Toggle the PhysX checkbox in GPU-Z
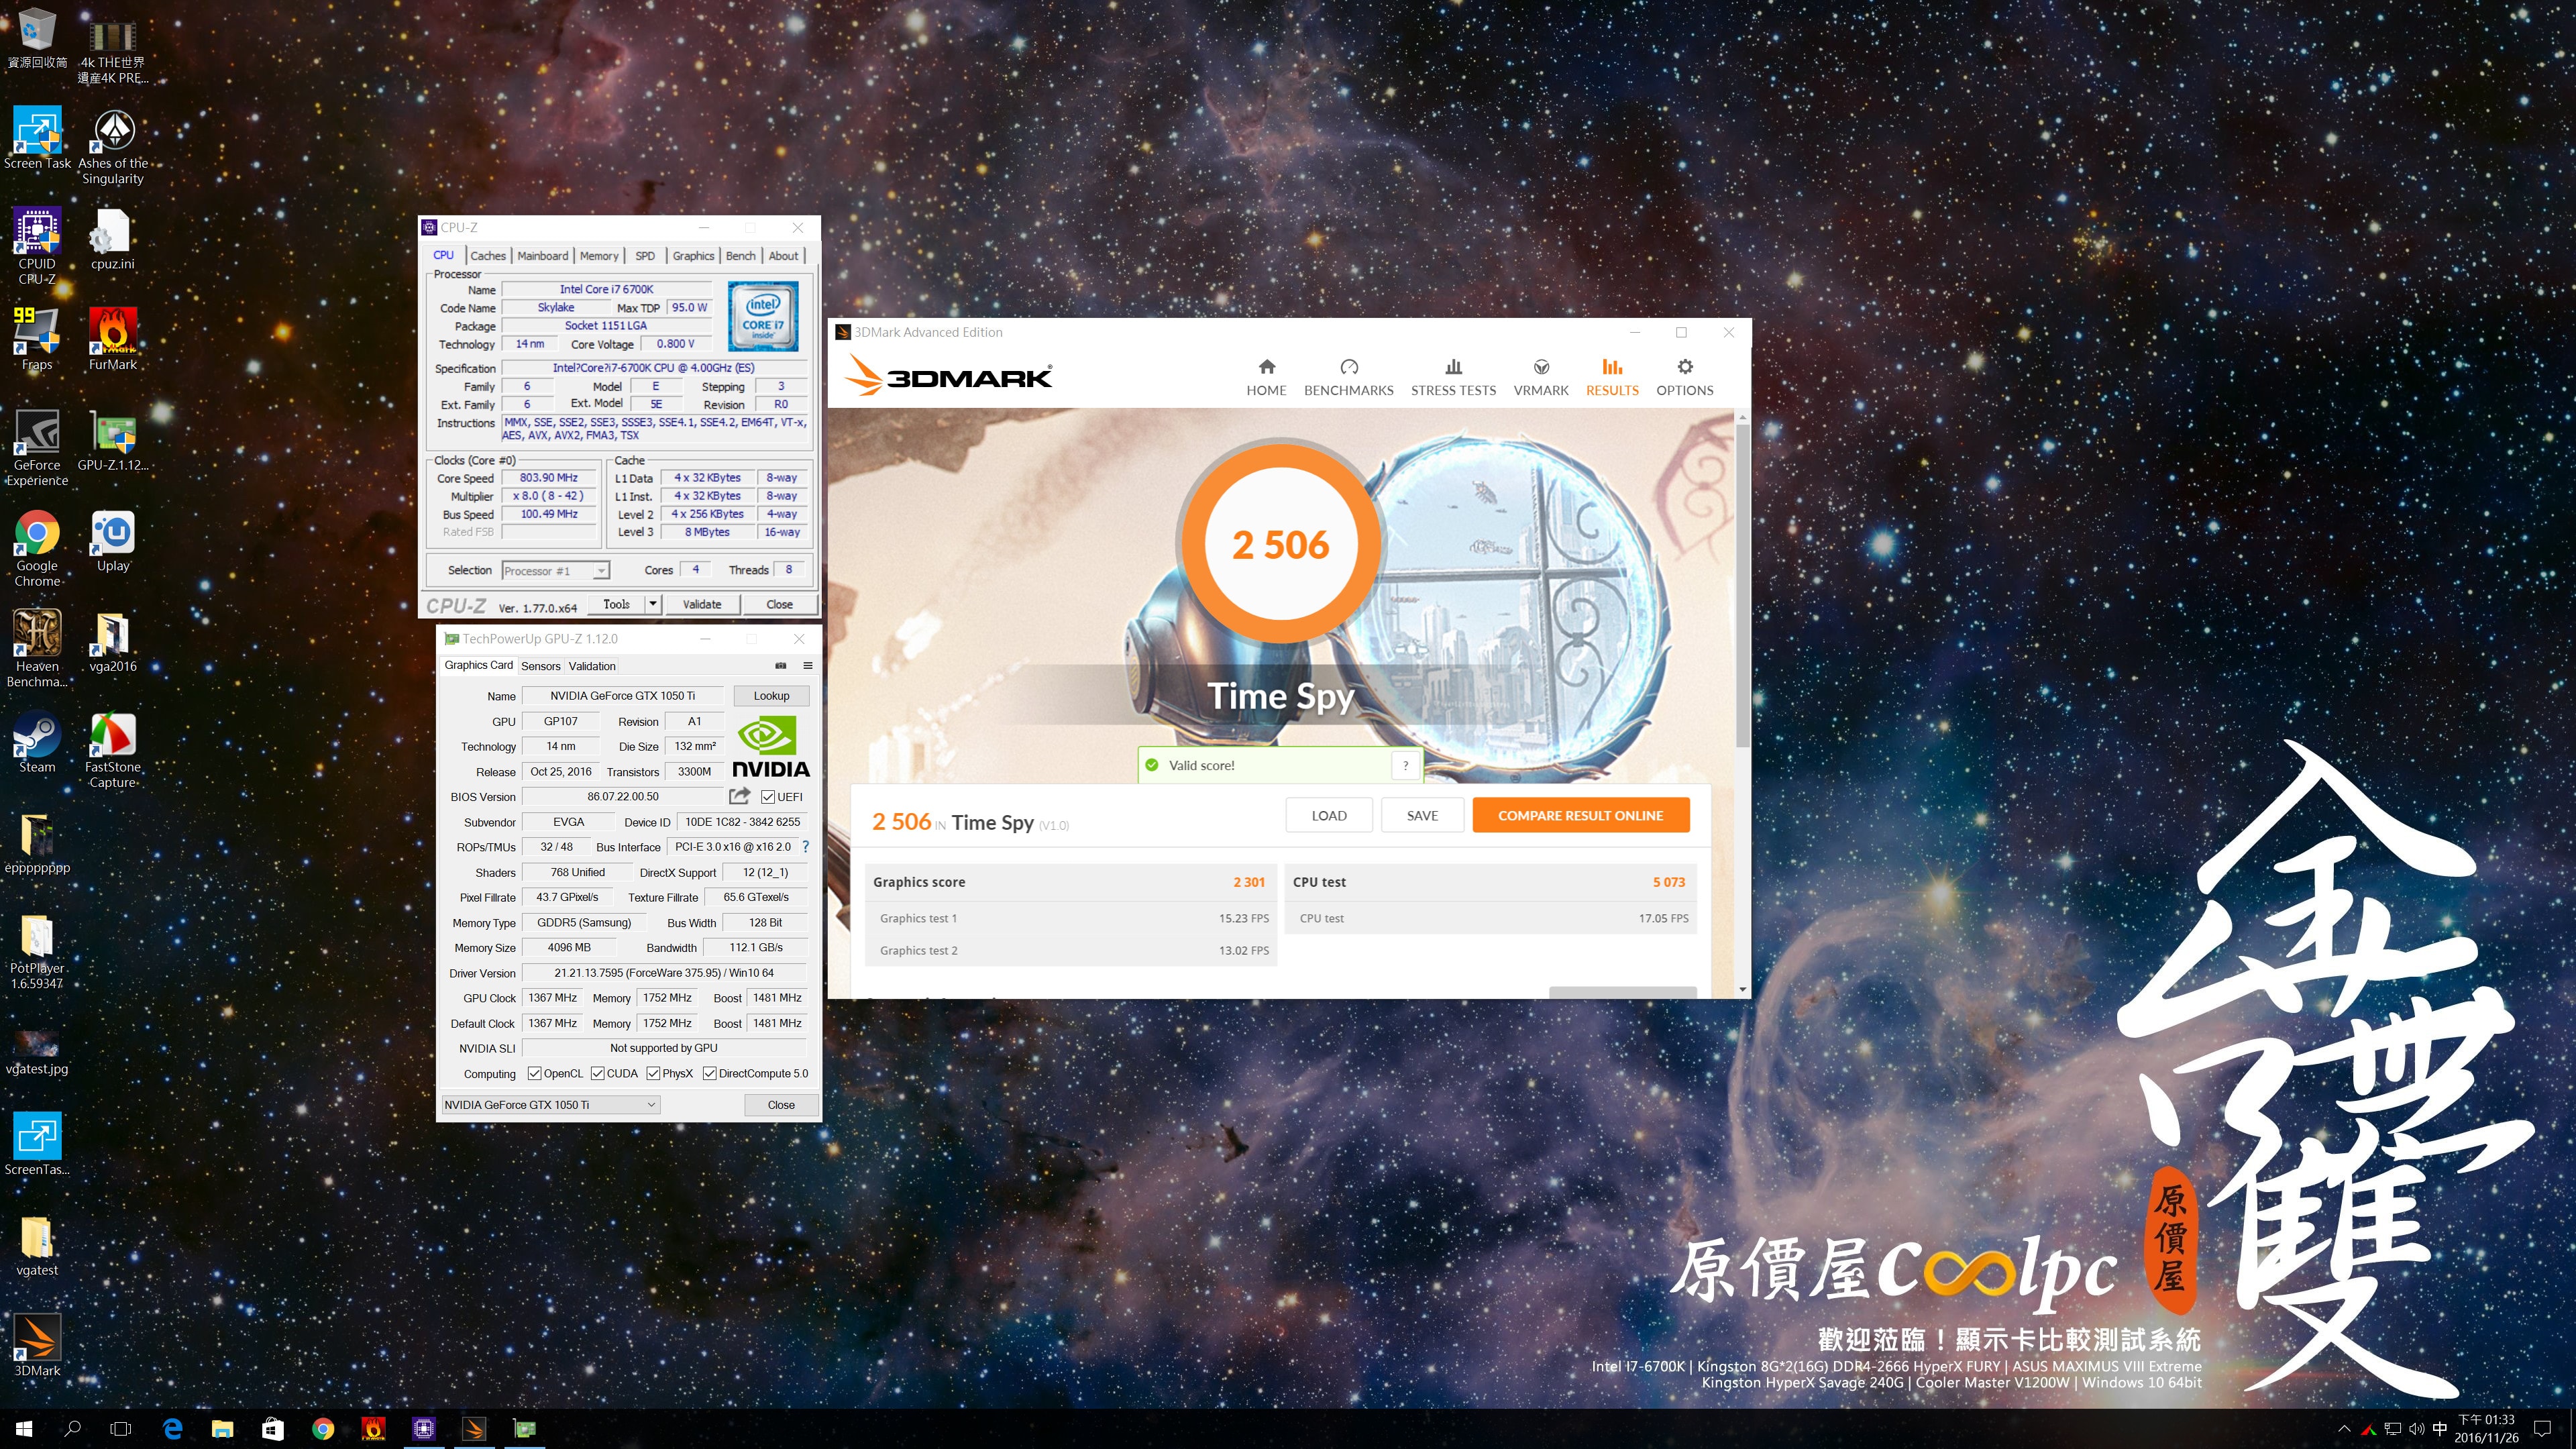The height and width of the screenshot is (1449, 2576). 653,1074
